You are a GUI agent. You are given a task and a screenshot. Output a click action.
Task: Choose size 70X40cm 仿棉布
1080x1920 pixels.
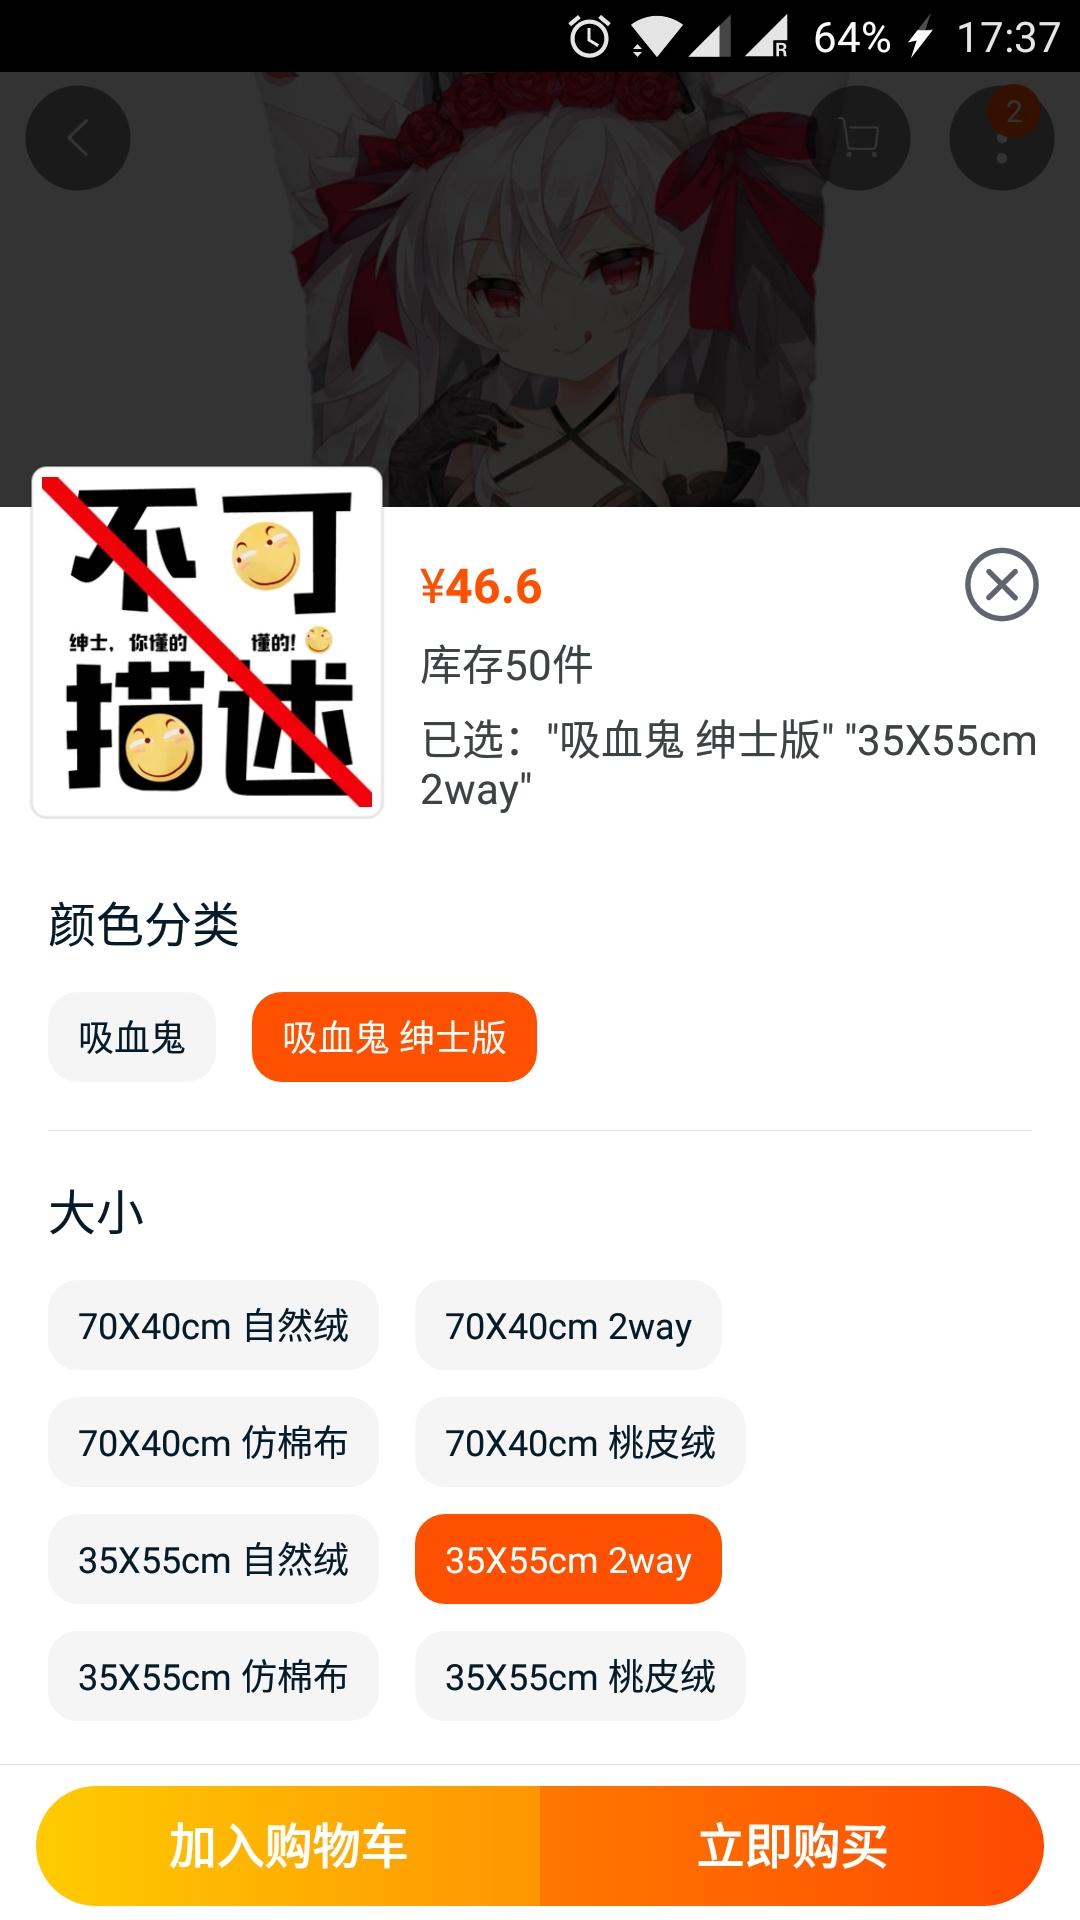pyautogui.click(x=213, y=1442)
